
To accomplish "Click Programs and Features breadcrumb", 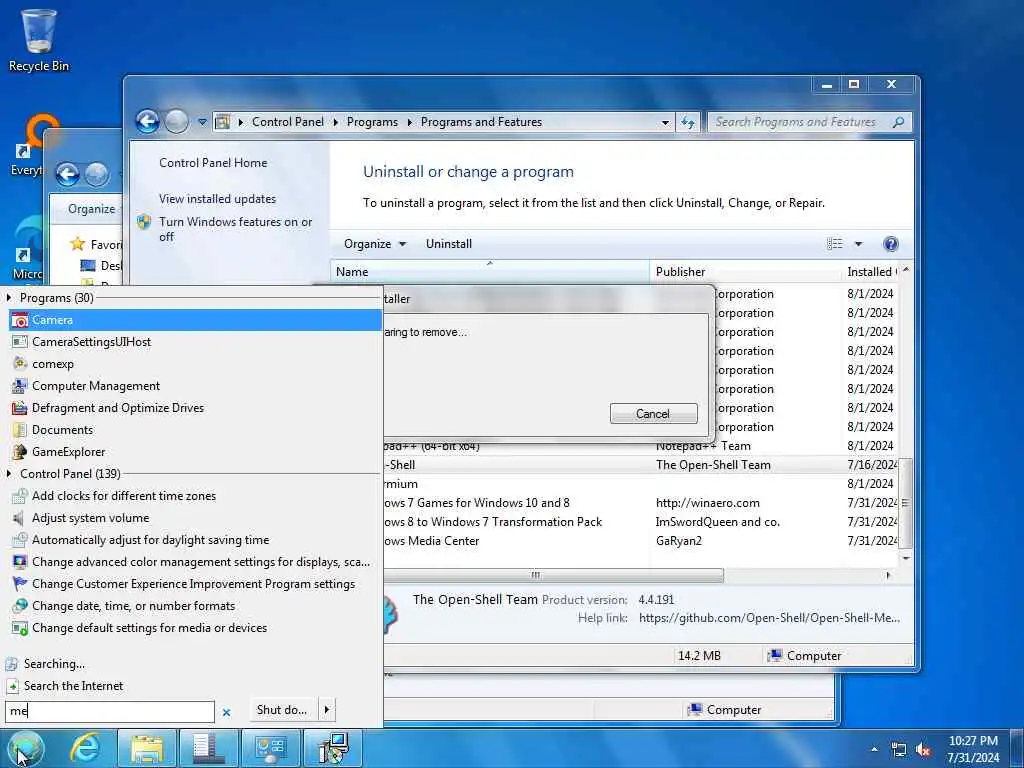I will 481,122.
